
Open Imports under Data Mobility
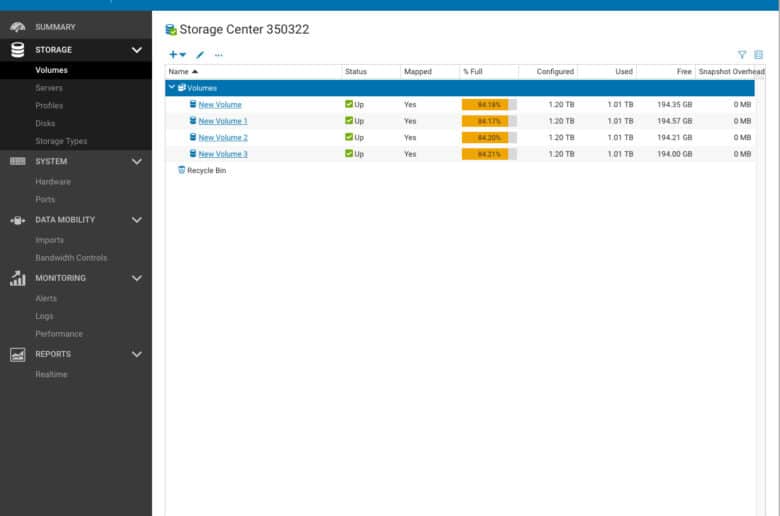pos(49,240)
